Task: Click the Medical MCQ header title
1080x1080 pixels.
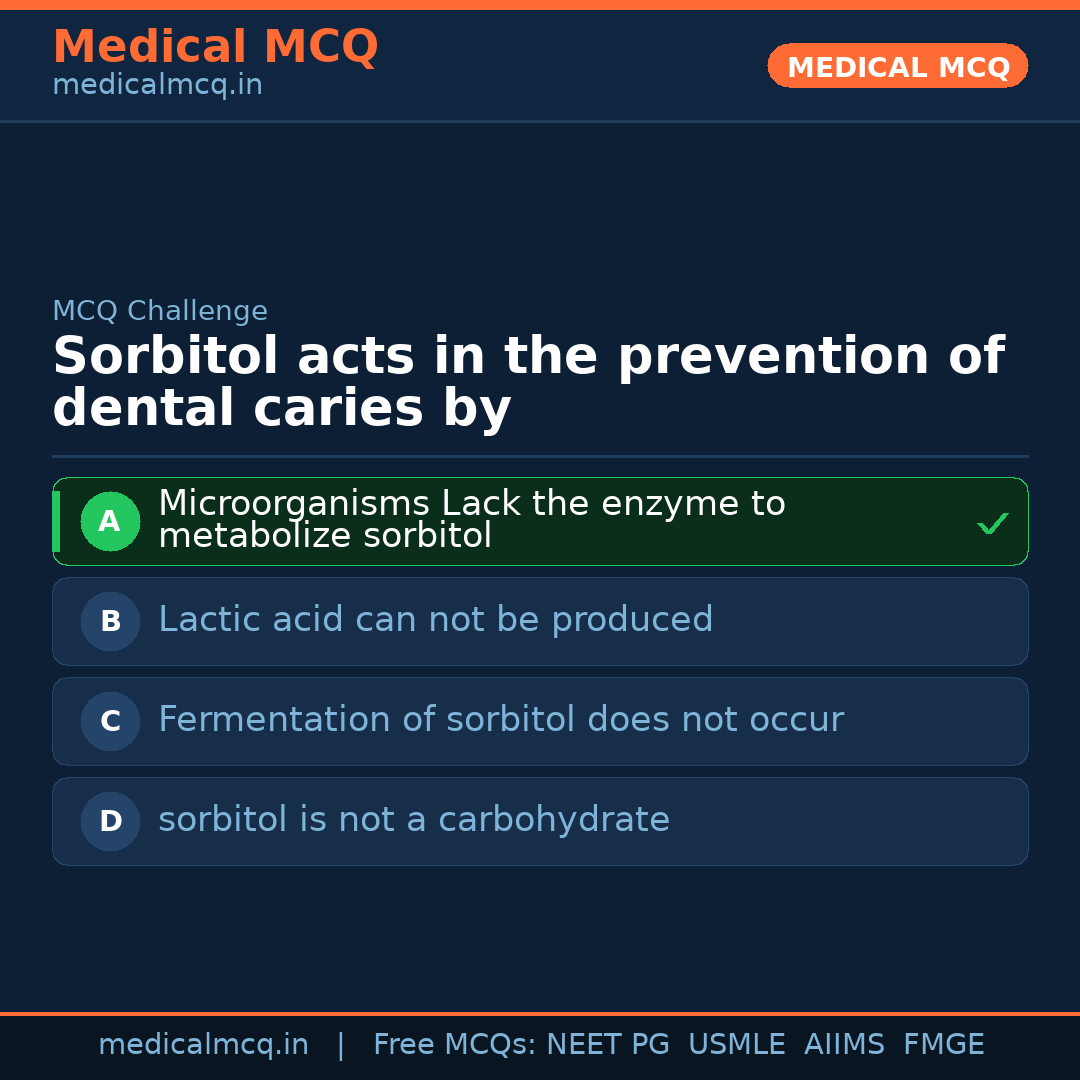Action: (215, 47)
